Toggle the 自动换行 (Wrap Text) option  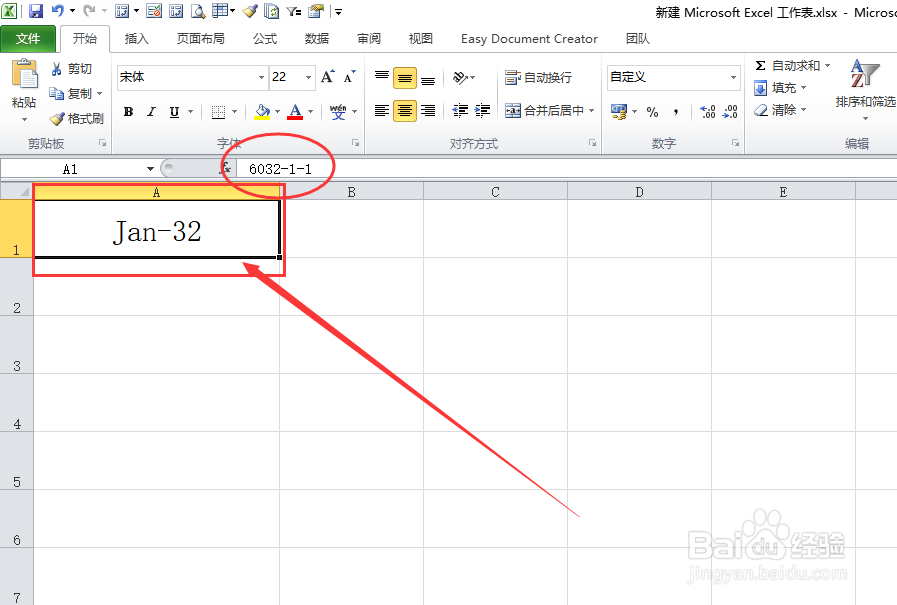(538, 77)
